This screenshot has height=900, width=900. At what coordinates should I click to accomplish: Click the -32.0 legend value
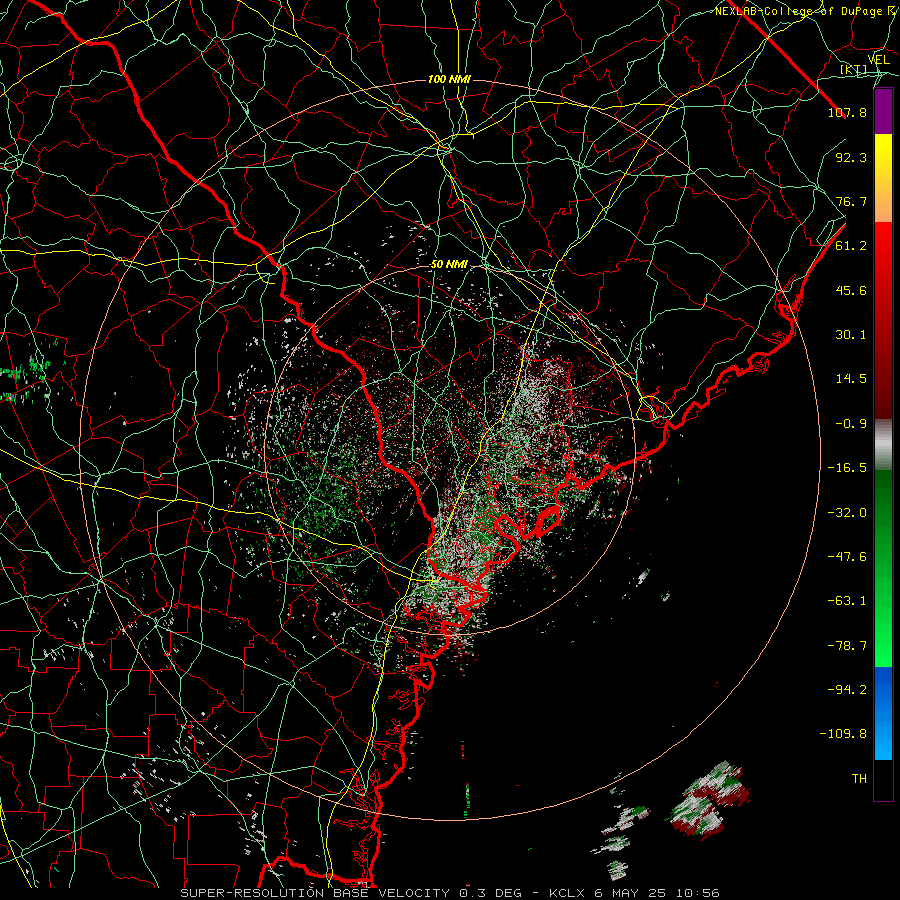click(847, 512)
